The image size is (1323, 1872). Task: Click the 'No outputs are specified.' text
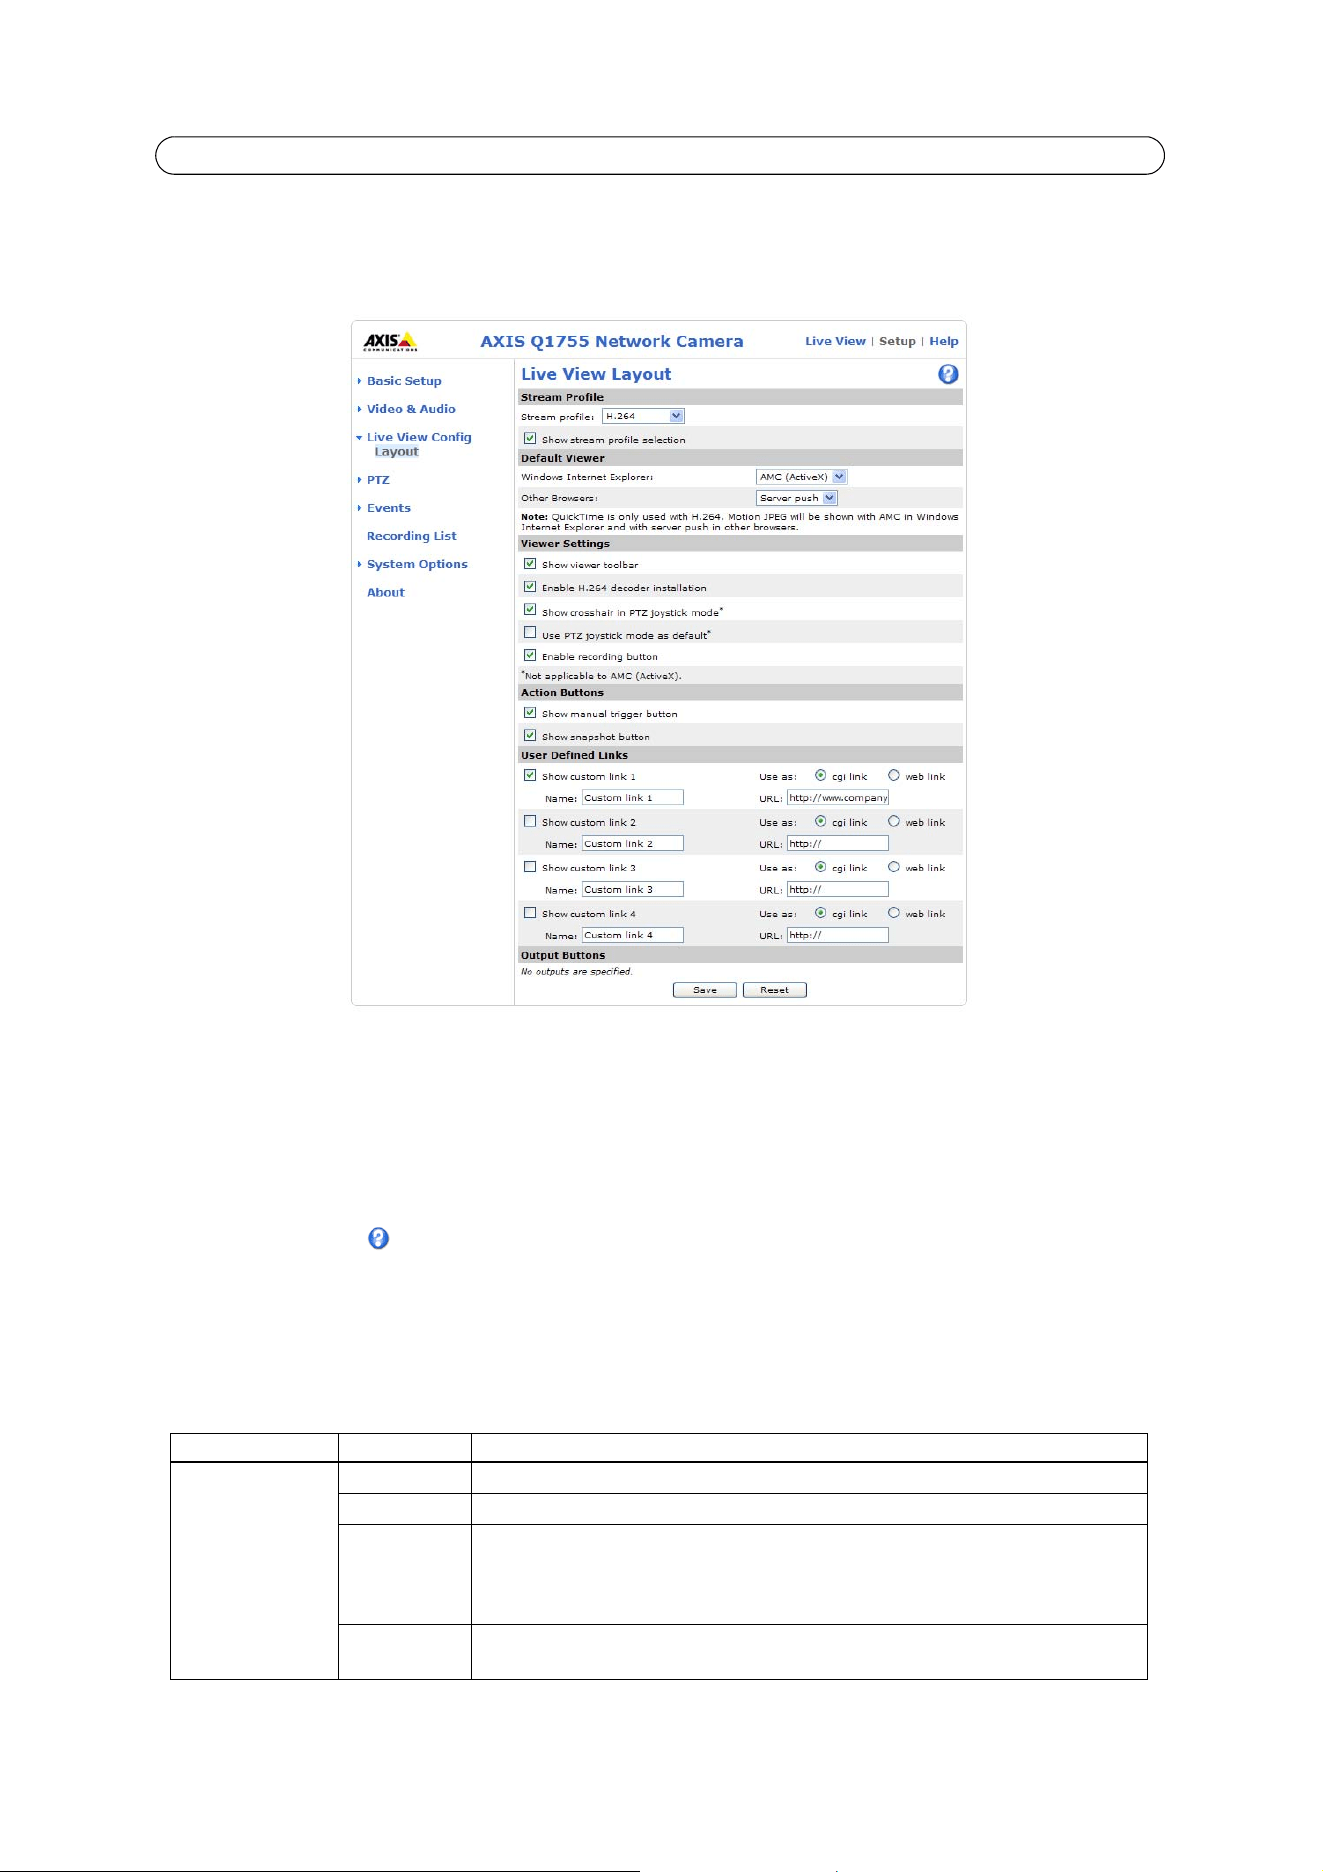pyautogui.click(x=577, y=971)
